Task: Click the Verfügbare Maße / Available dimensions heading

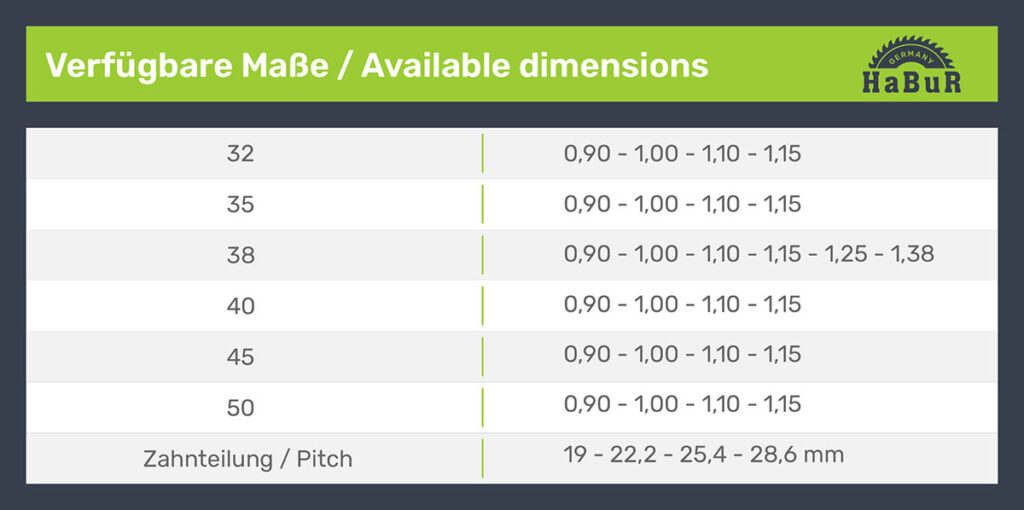Action: click(x=377, y=66)
